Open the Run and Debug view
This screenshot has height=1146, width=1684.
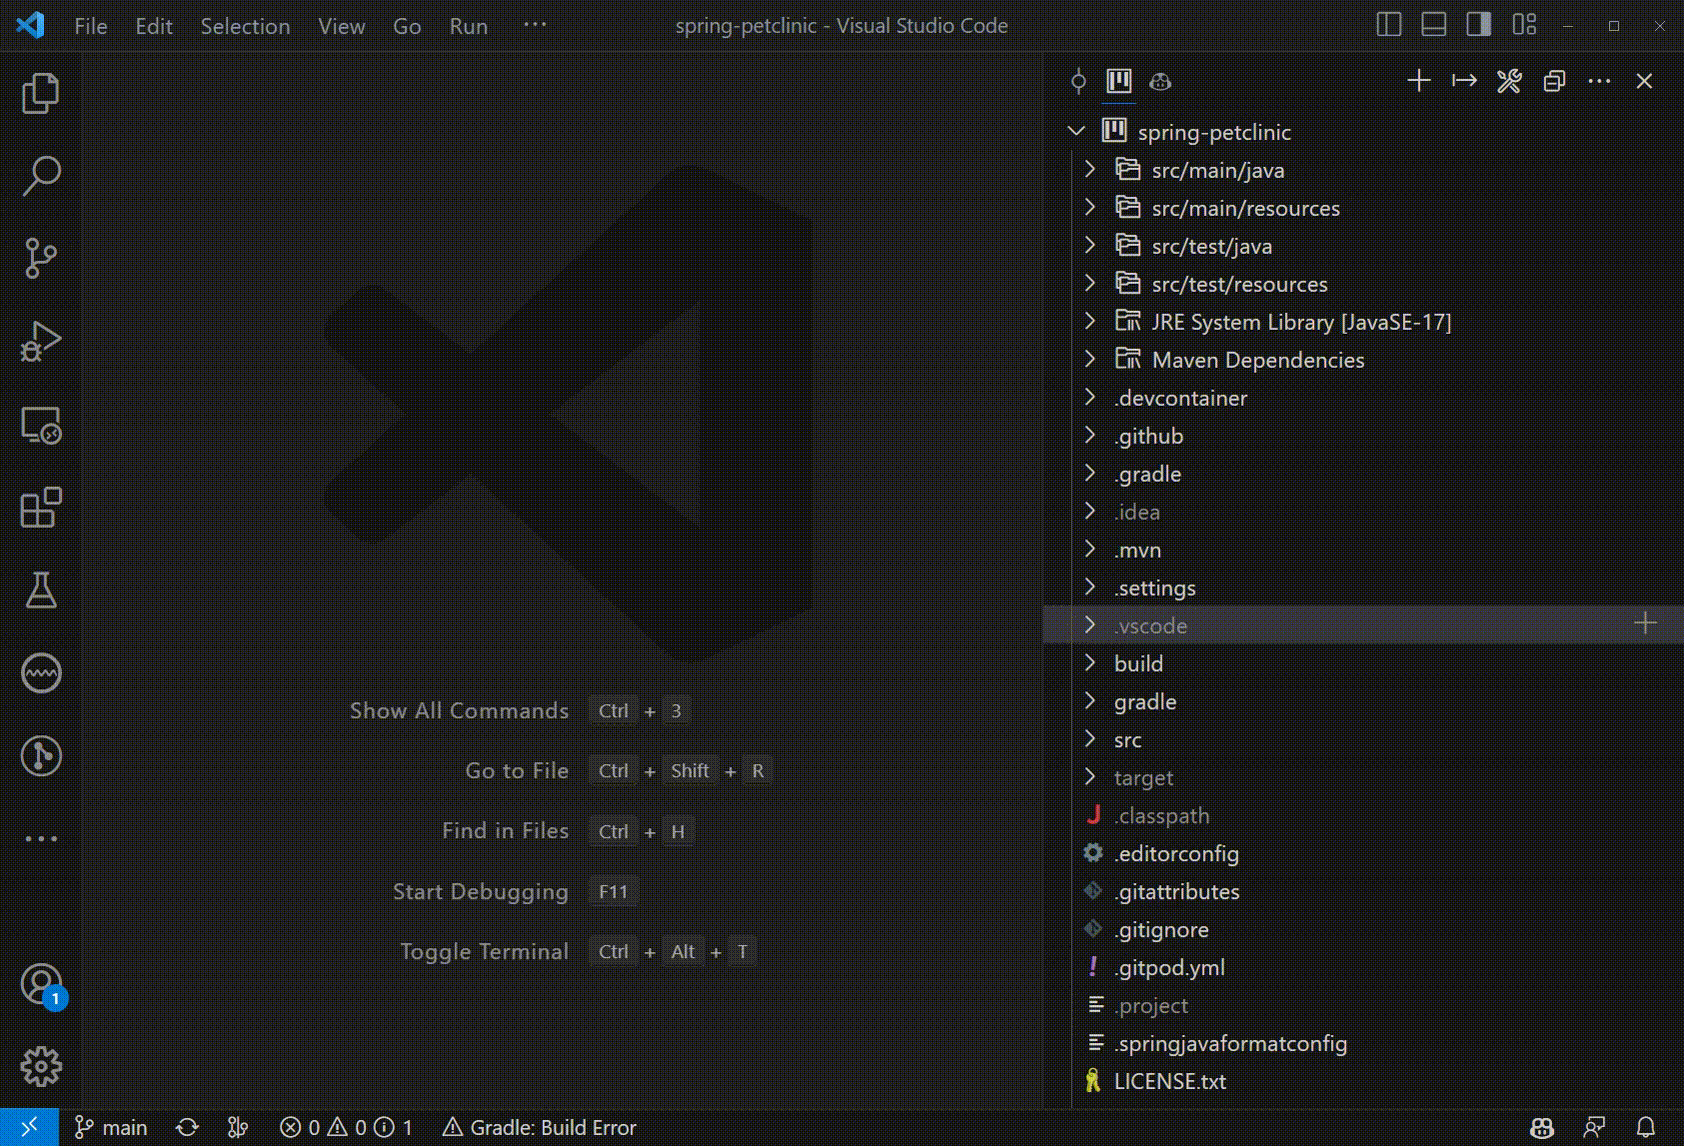pos(41,341)
